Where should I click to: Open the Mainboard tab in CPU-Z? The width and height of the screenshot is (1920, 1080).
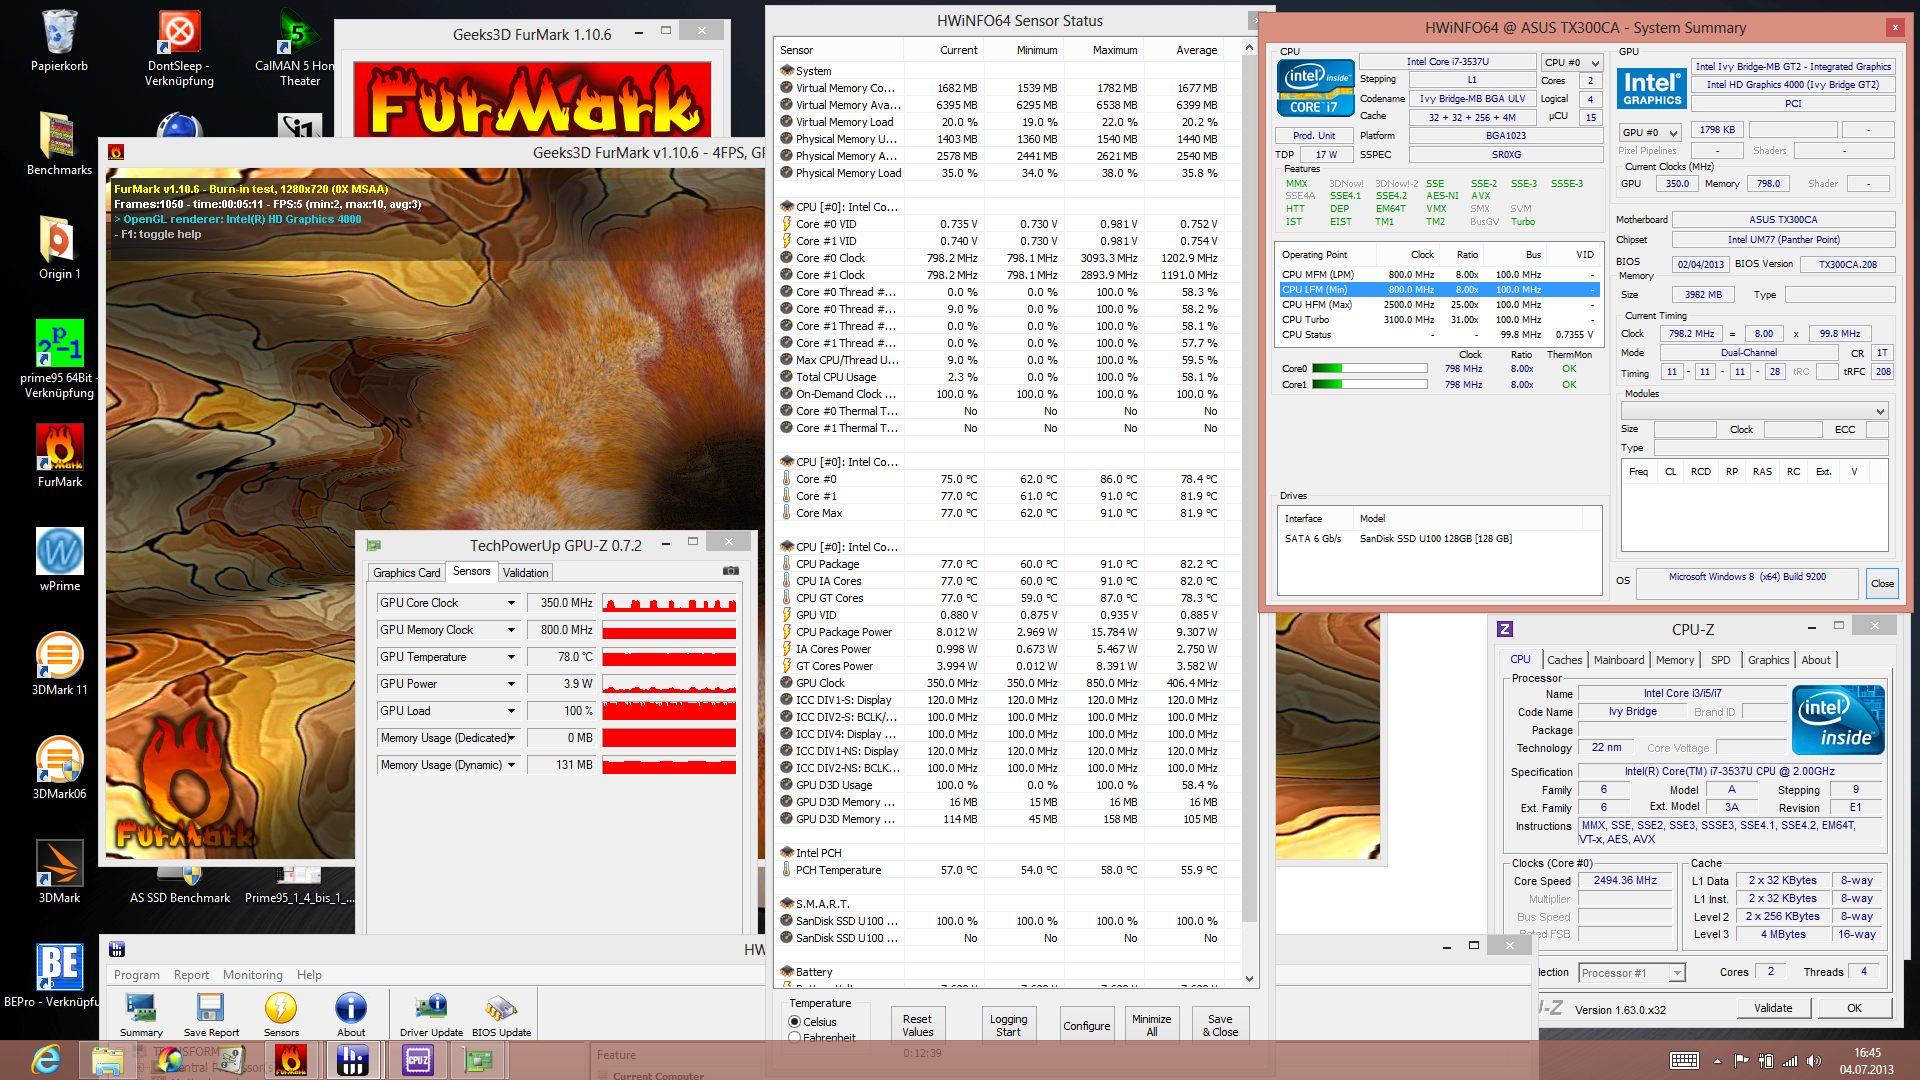tap(1618, 660)
